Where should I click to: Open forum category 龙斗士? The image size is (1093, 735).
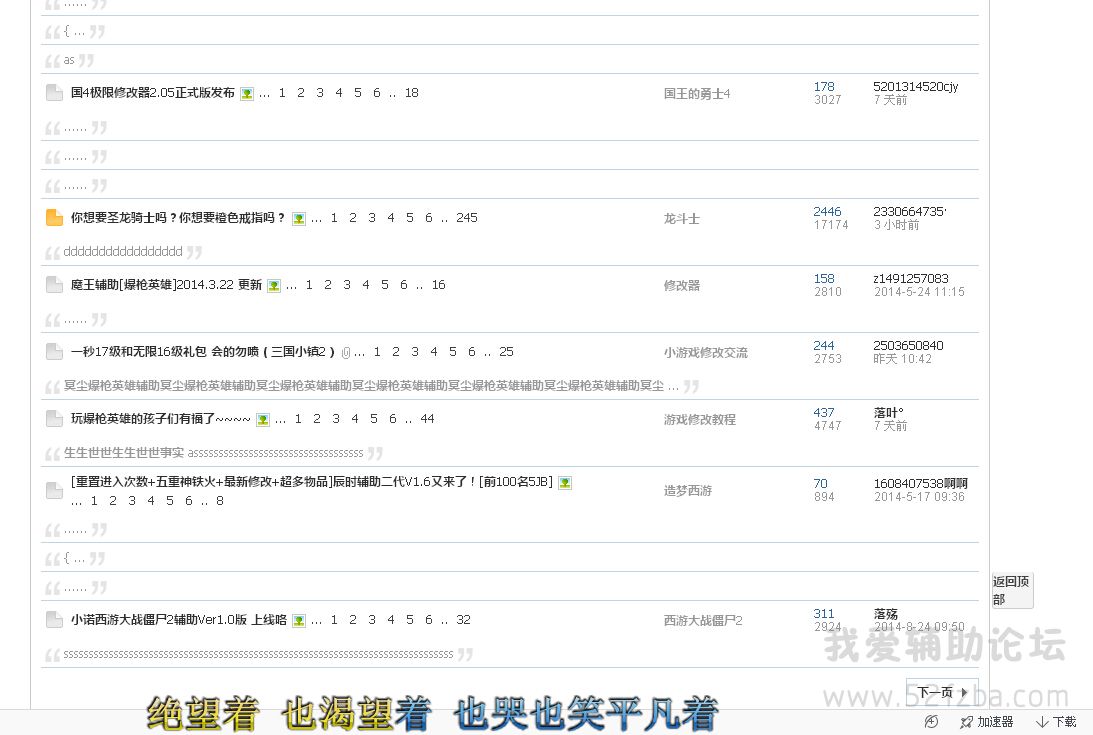coord(681,218)
